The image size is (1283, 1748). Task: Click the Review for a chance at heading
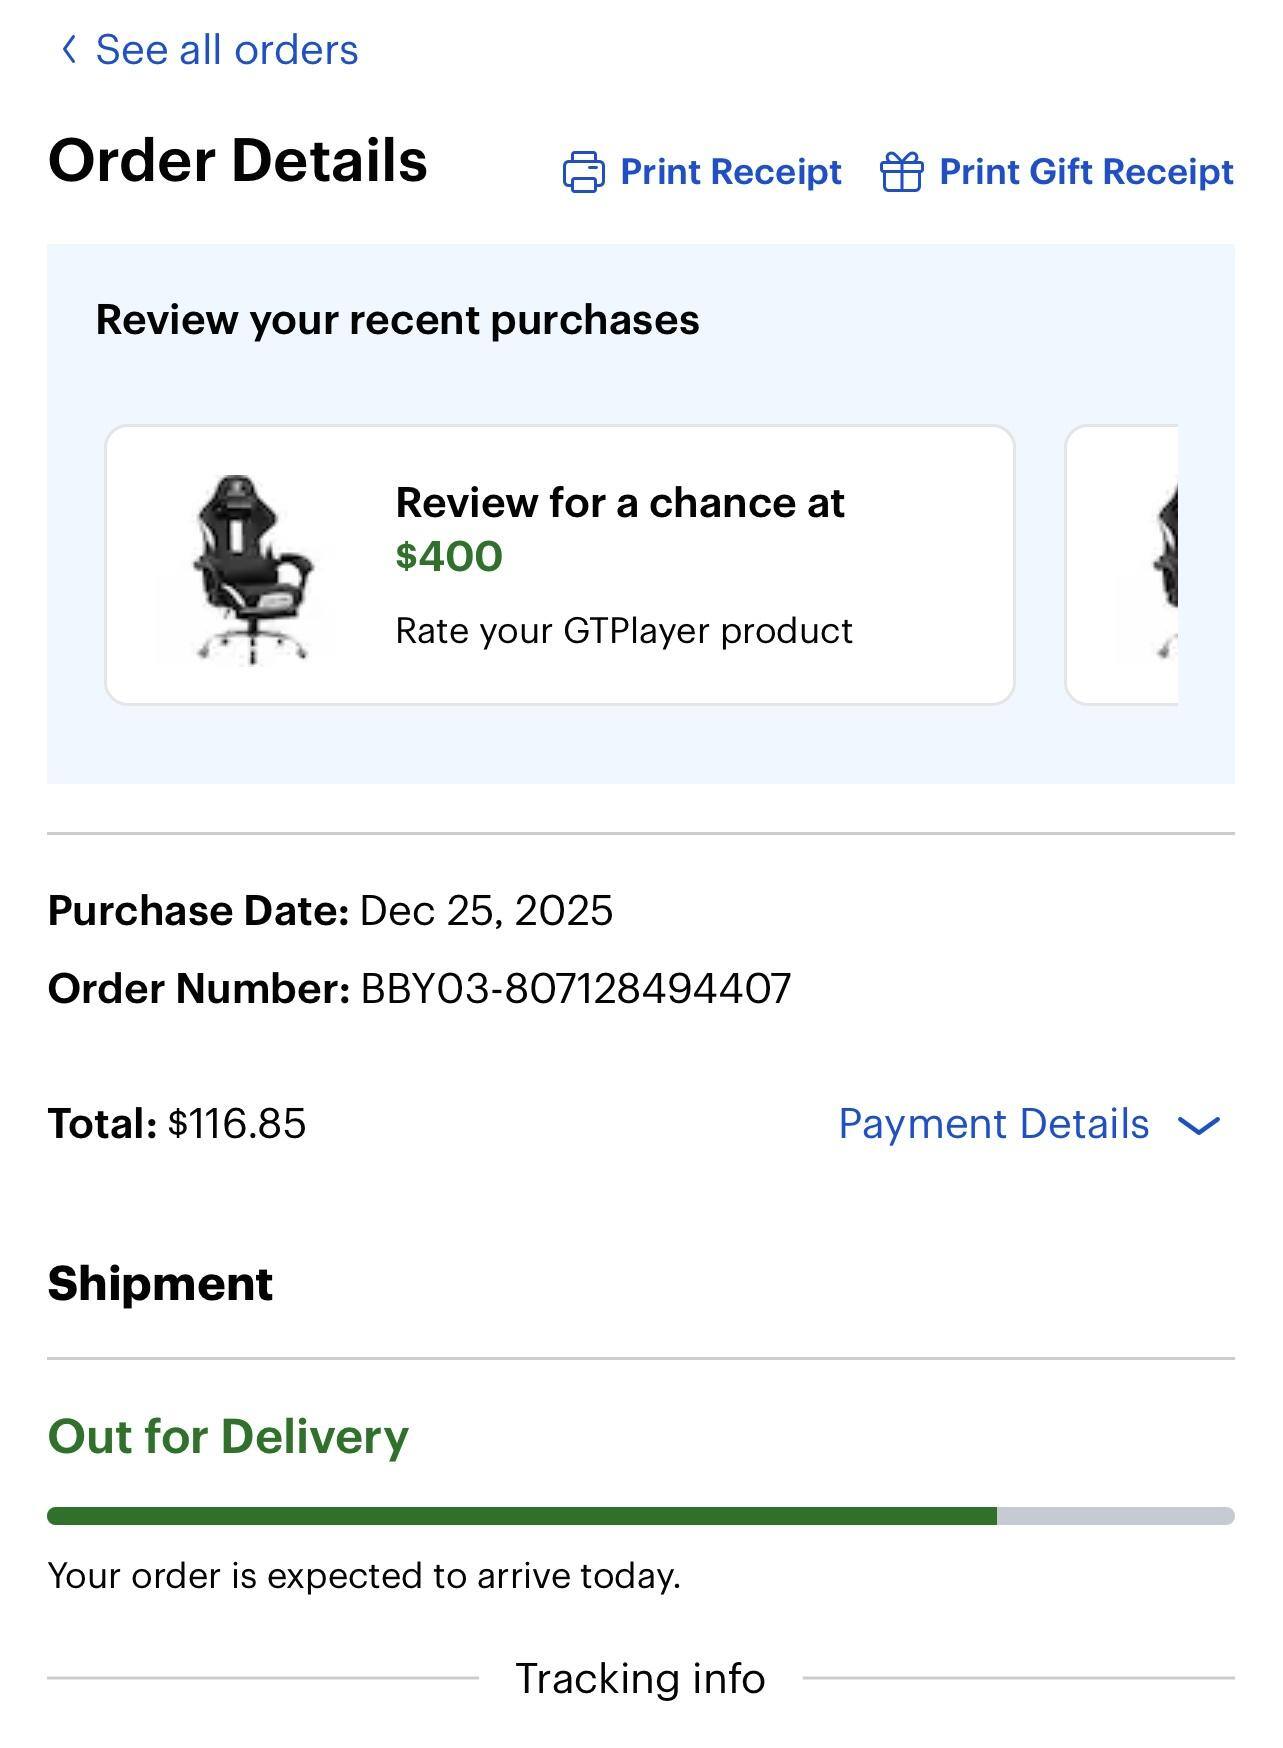pos(620,503)
